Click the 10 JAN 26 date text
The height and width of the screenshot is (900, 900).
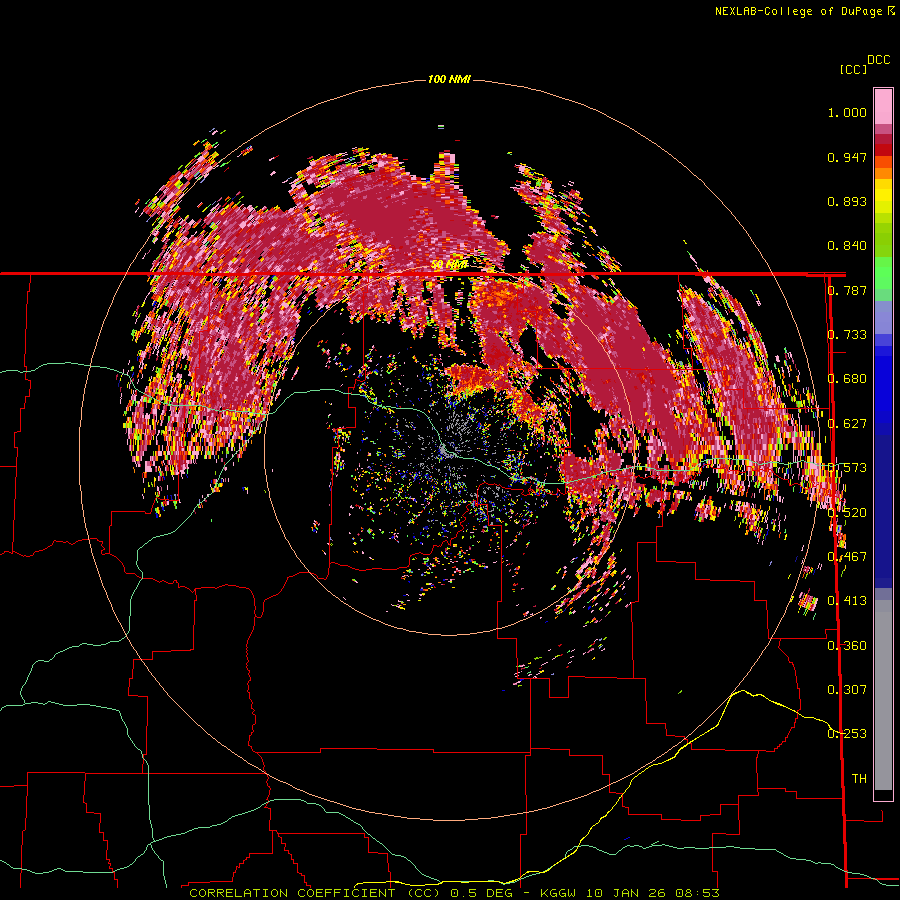point(626,893)
